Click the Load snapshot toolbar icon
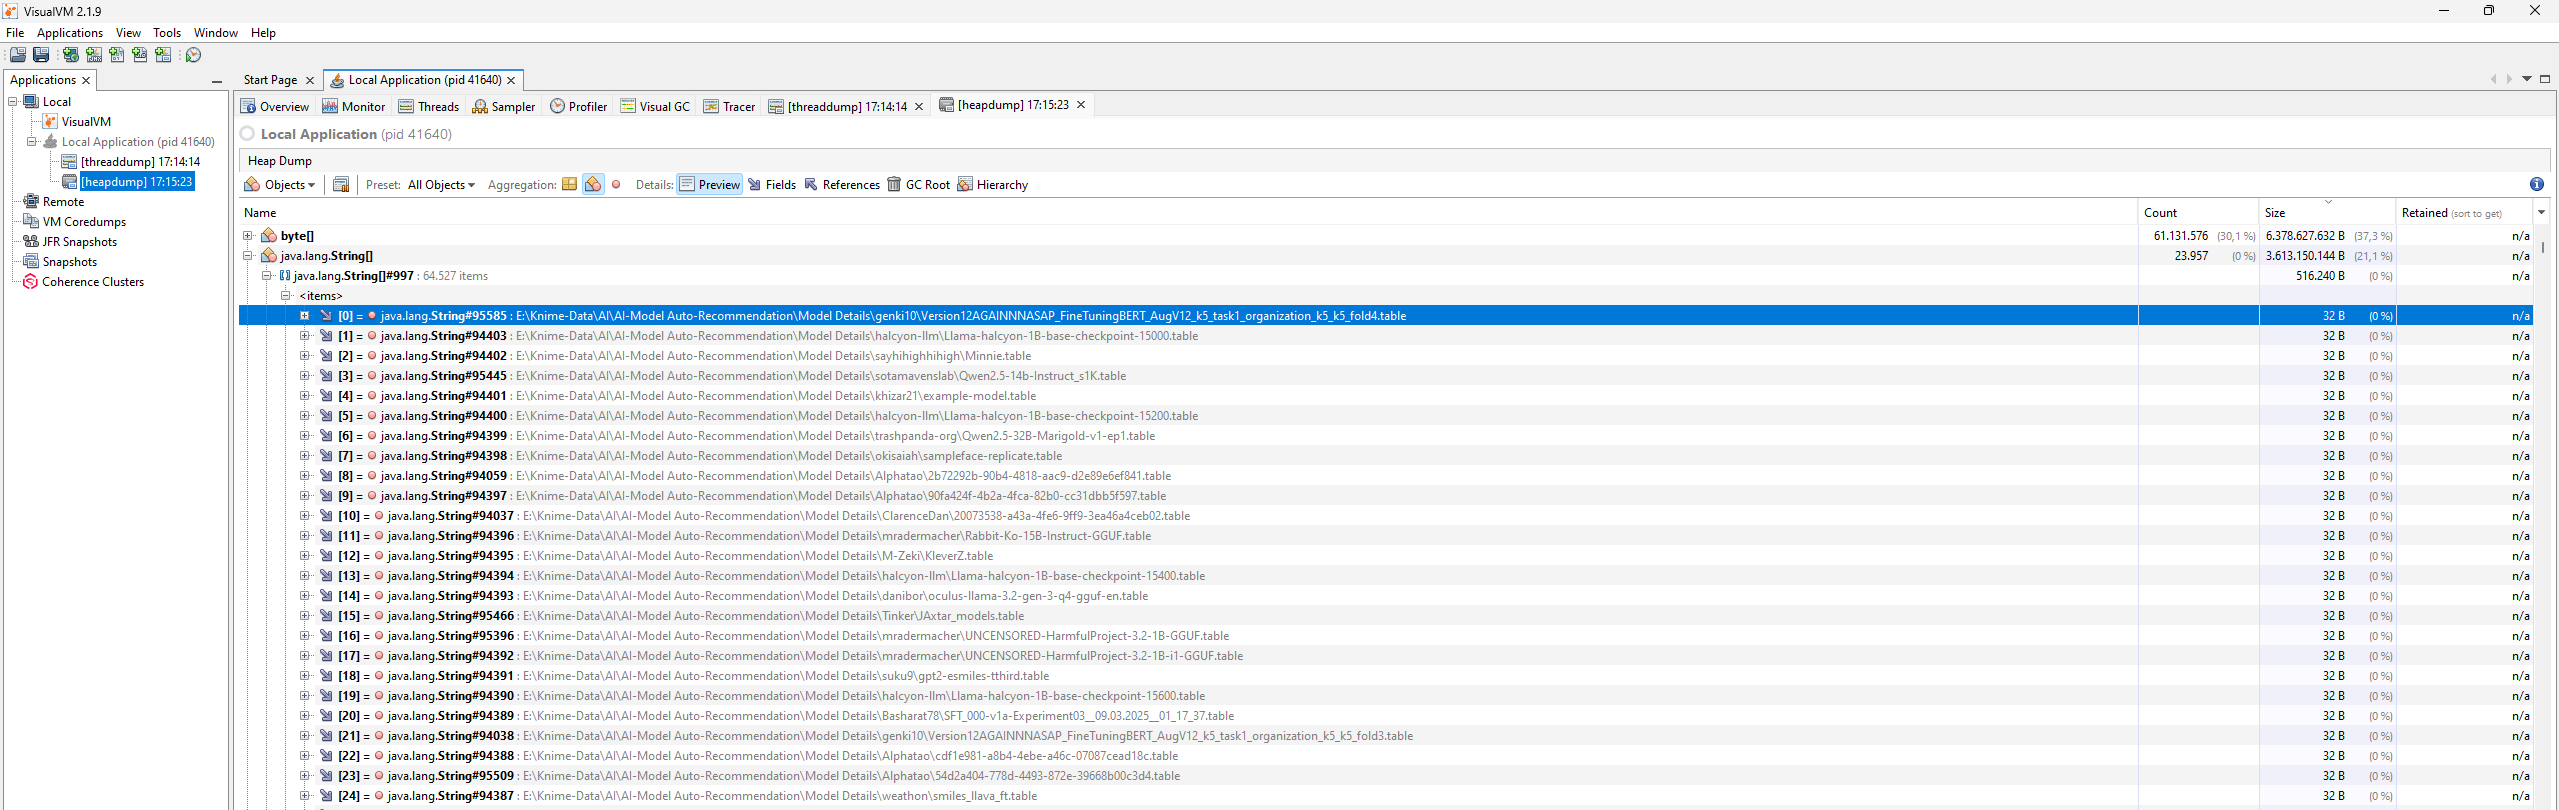Viewport: 2559px width, 810px height. 18,55
